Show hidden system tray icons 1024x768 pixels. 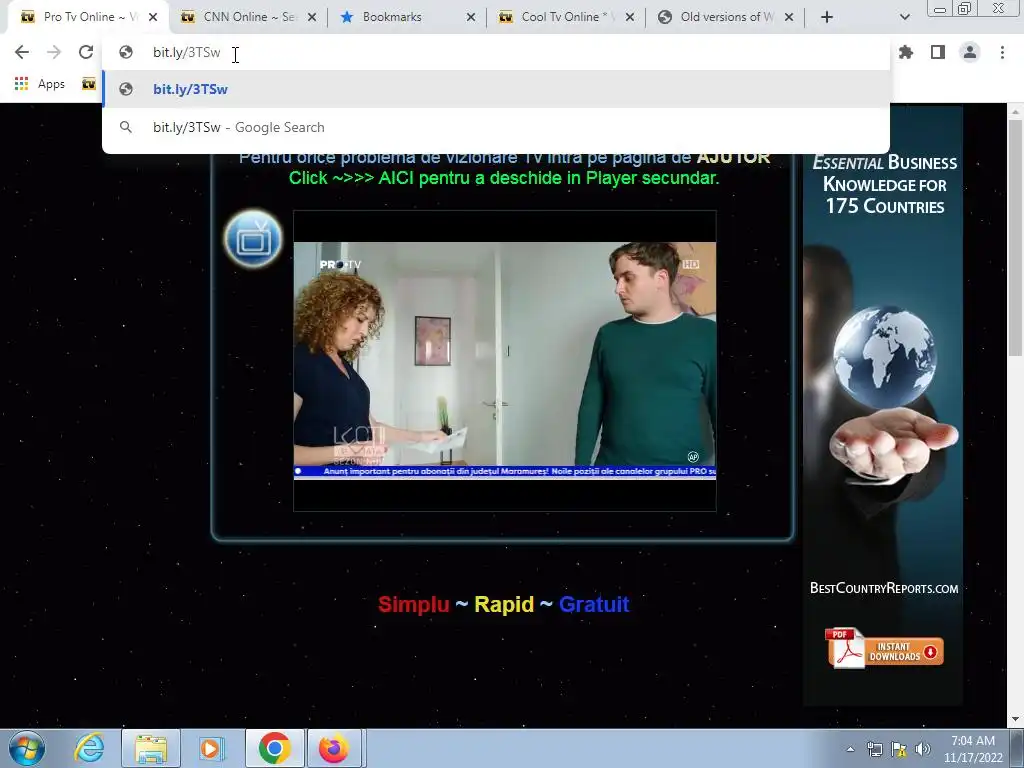click(850, 749)
